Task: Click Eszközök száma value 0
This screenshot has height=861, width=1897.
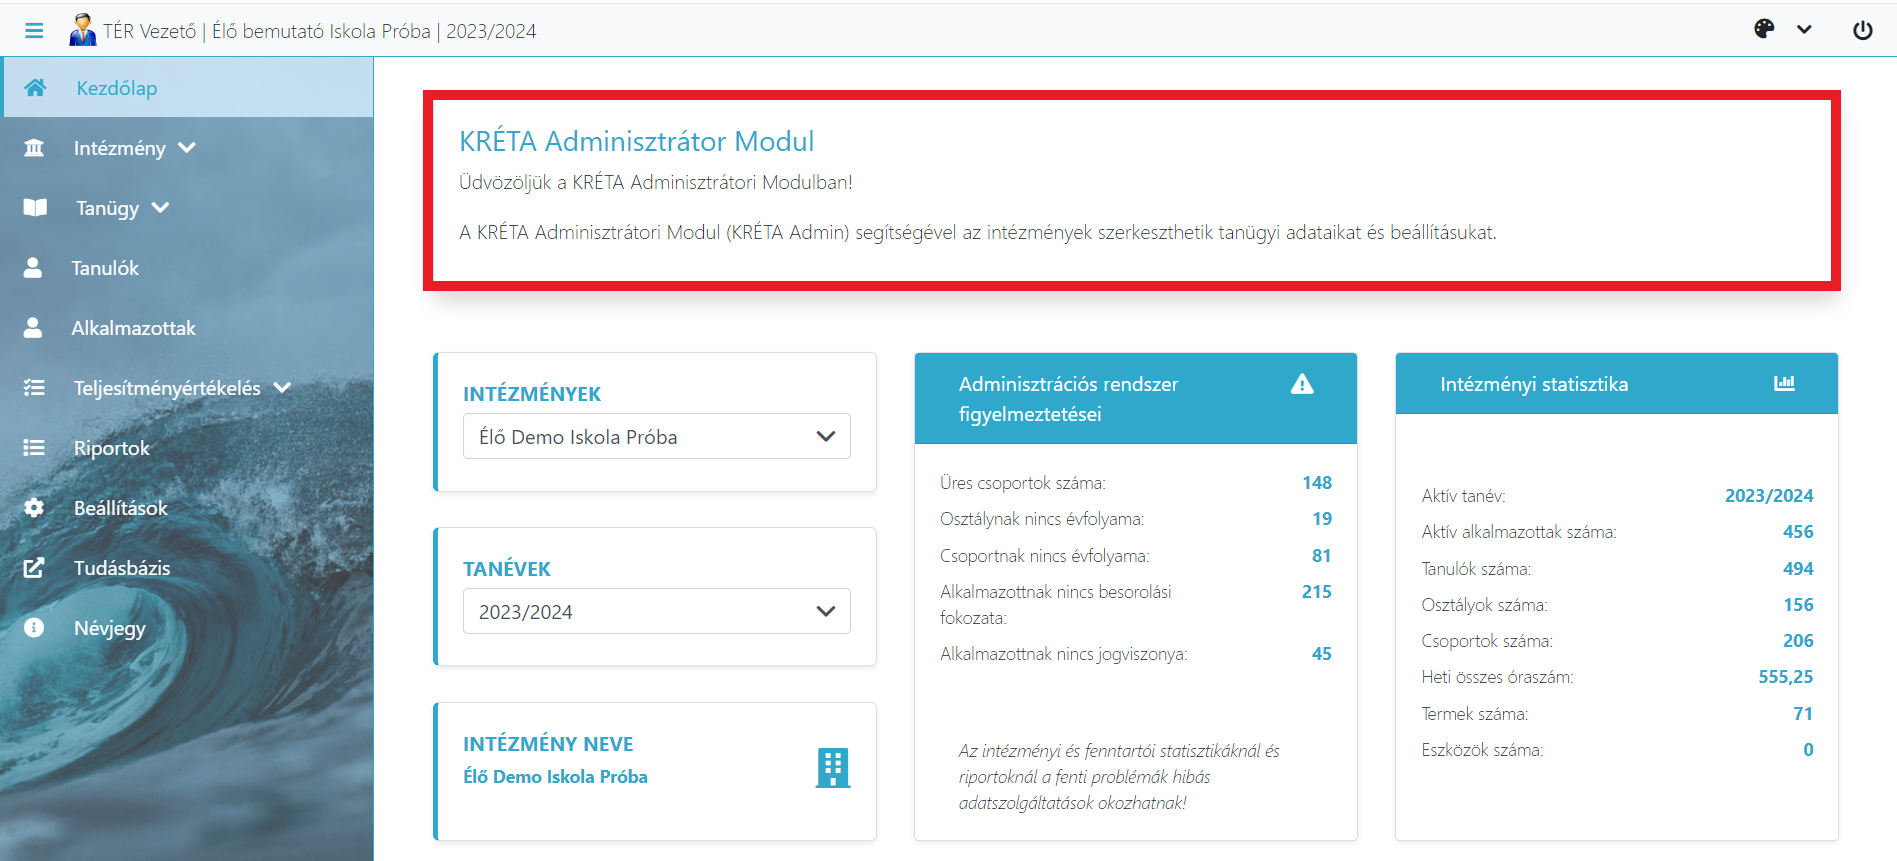Action: pyautogui.click(x=1808, y=750)
